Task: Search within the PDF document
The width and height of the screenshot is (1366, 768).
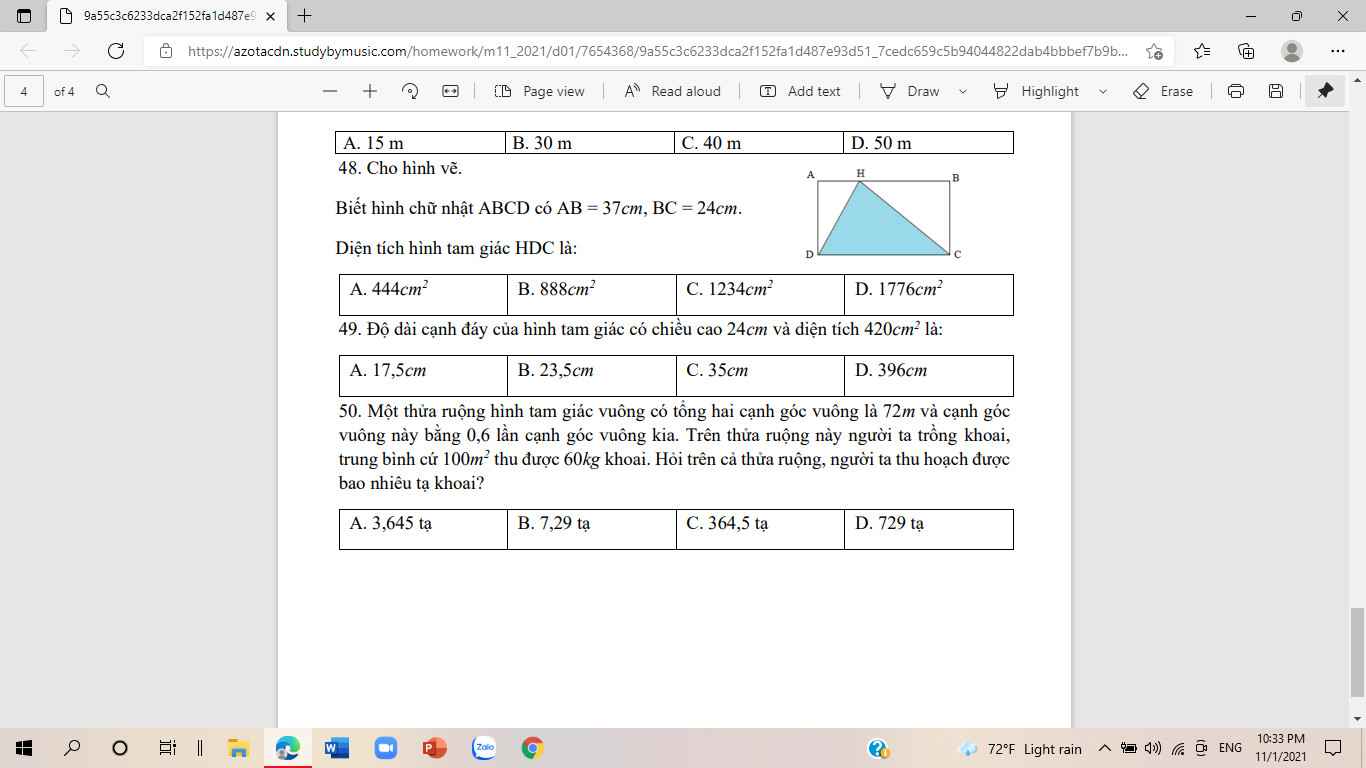Action: pos(102,91)
